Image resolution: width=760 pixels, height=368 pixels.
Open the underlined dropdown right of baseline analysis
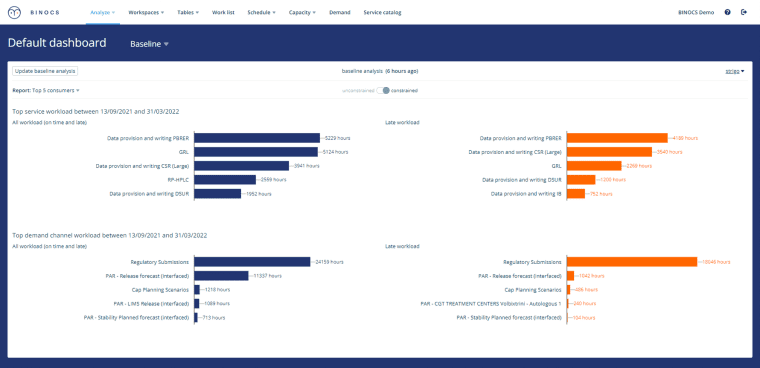pos(735,71)
